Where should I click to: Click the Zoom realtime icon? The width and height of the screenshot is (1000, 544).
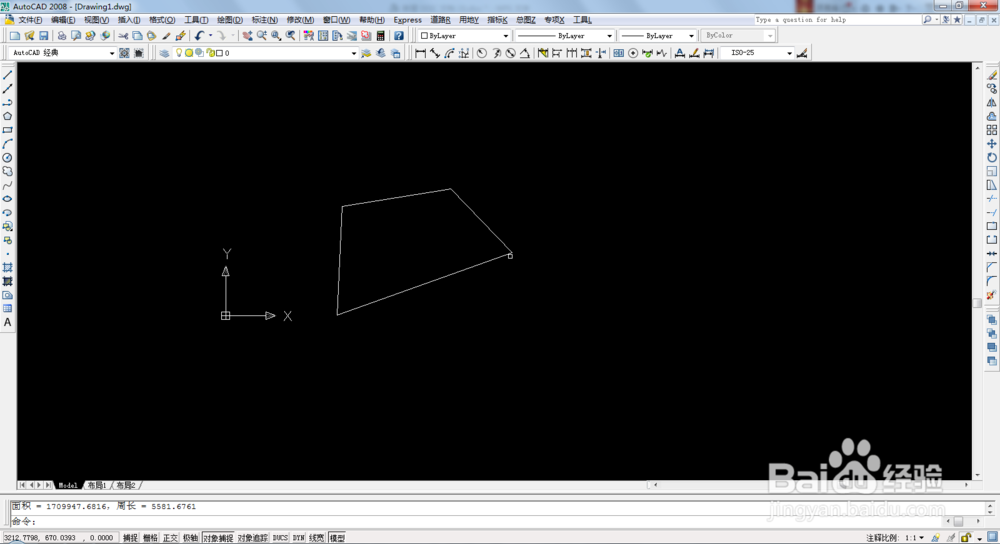(x=262, y=36)
